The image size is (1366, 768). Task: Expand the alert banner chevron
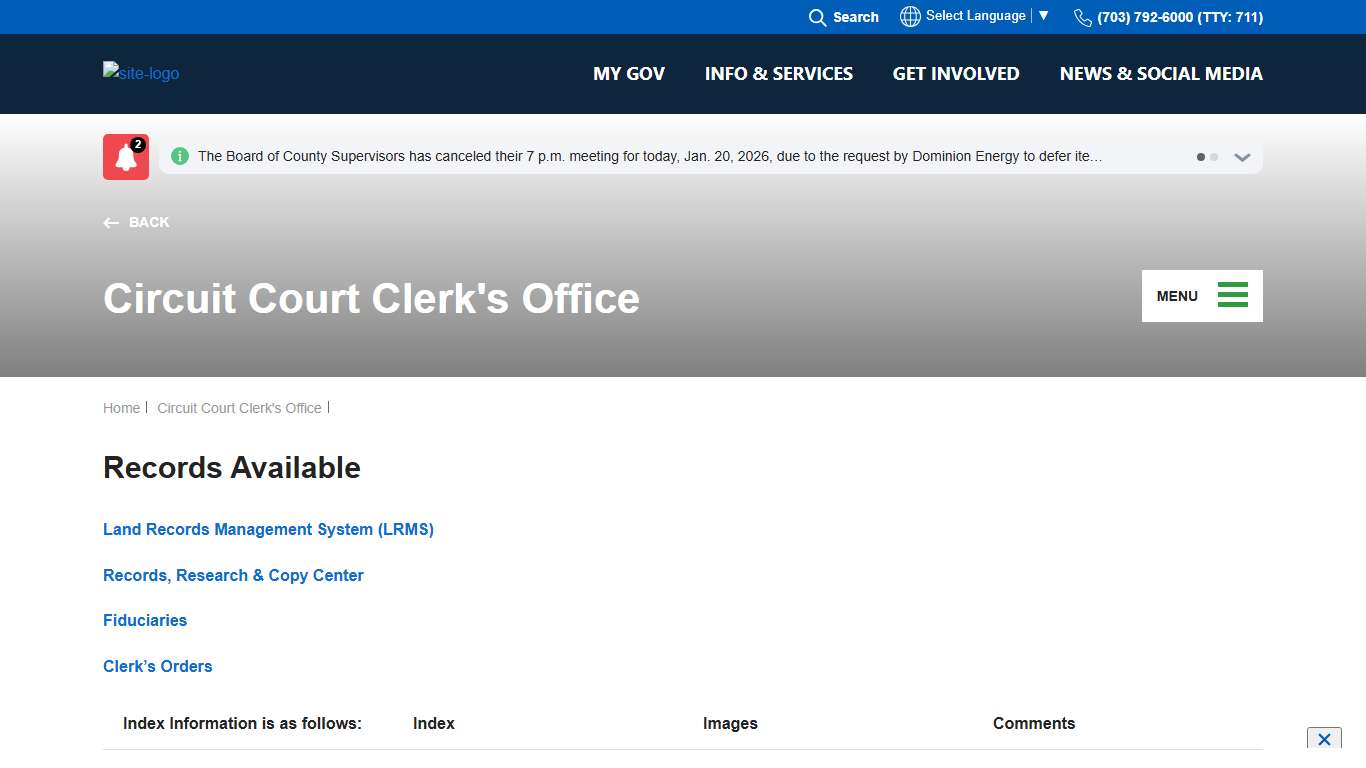tap(1242, 157)
